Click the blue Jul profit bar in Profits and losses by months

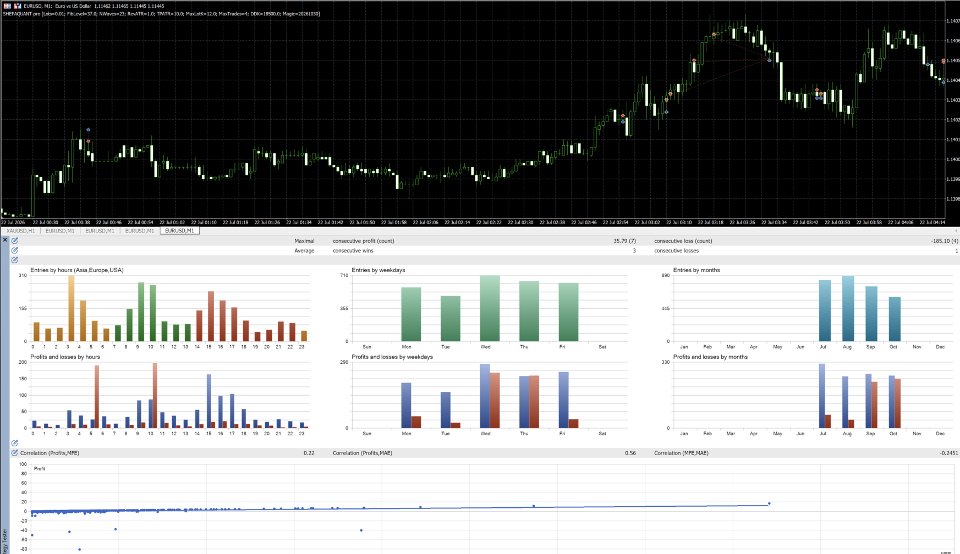pos(822,396)
